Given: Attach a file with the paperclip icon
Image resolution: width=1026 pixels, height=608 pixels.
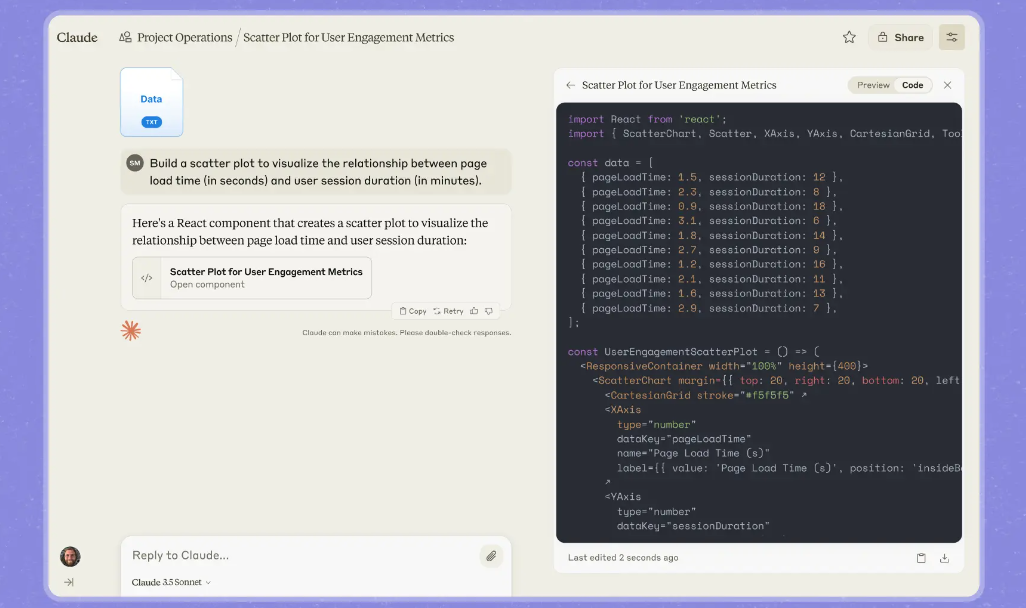Looking at the screenshot, I should click(491, 556).
